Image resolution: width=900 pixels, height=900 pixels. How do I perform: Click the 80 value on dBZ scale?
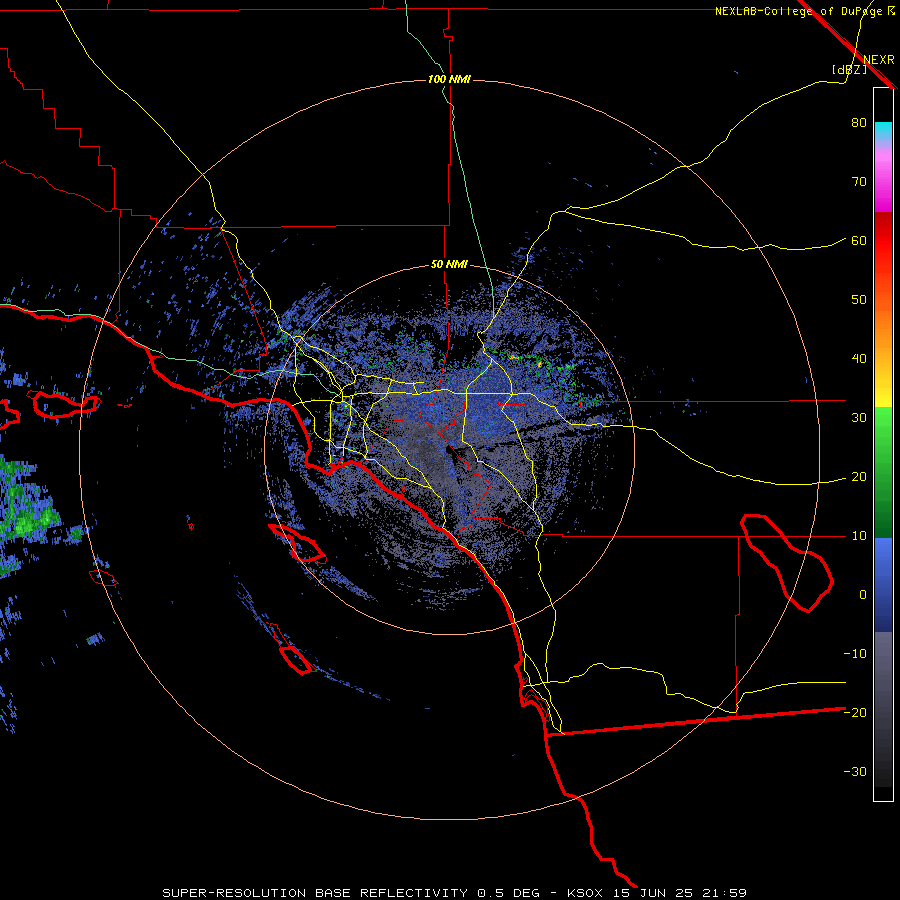tap(859, 123)
